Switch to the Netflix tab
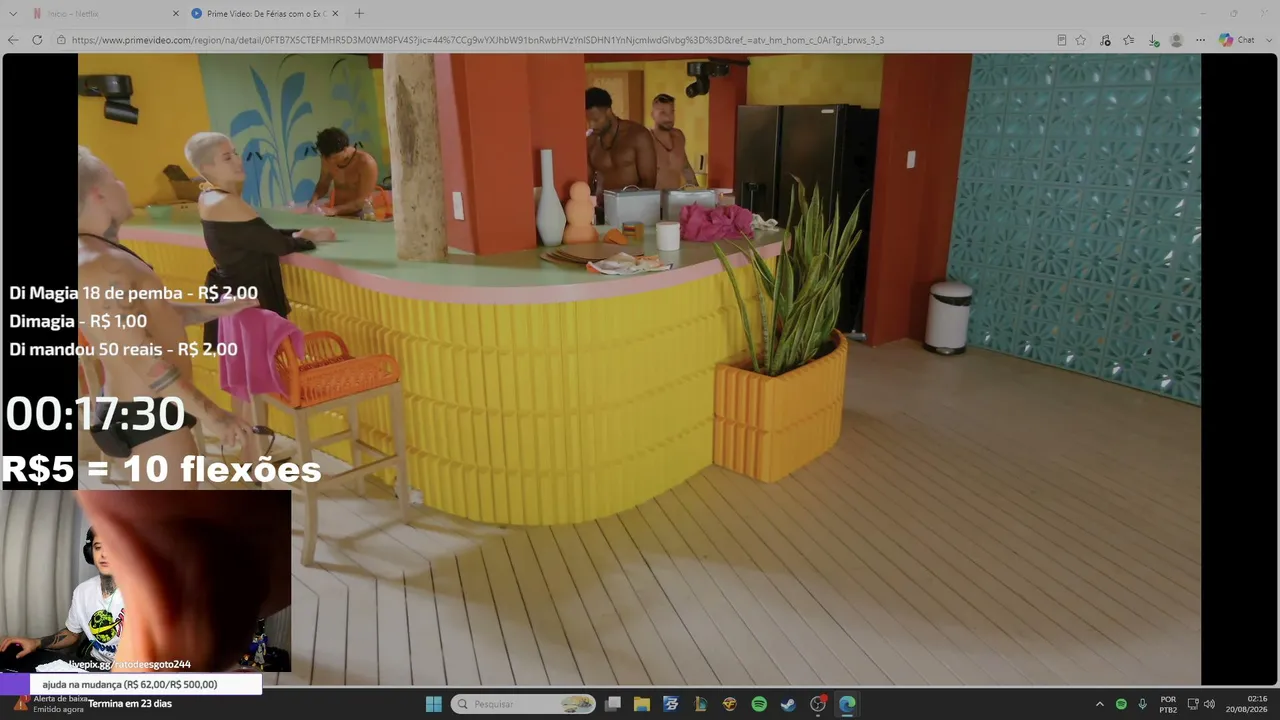The height and width of the screenshot is (720, 1280). 98,14
